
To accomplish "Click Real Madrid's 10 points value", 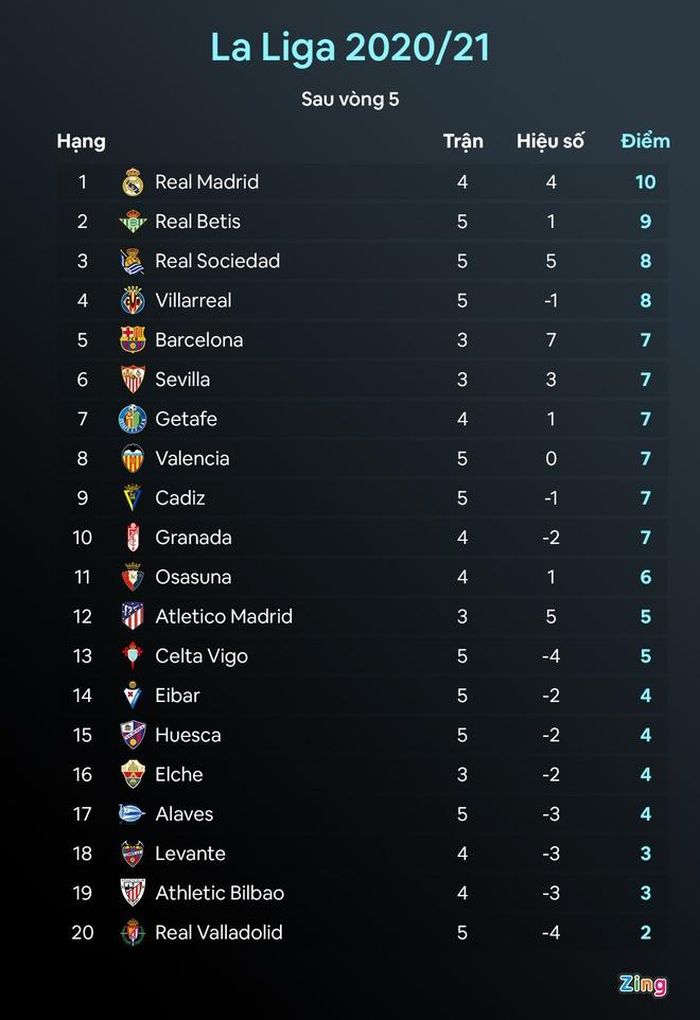I will (645, 182).
